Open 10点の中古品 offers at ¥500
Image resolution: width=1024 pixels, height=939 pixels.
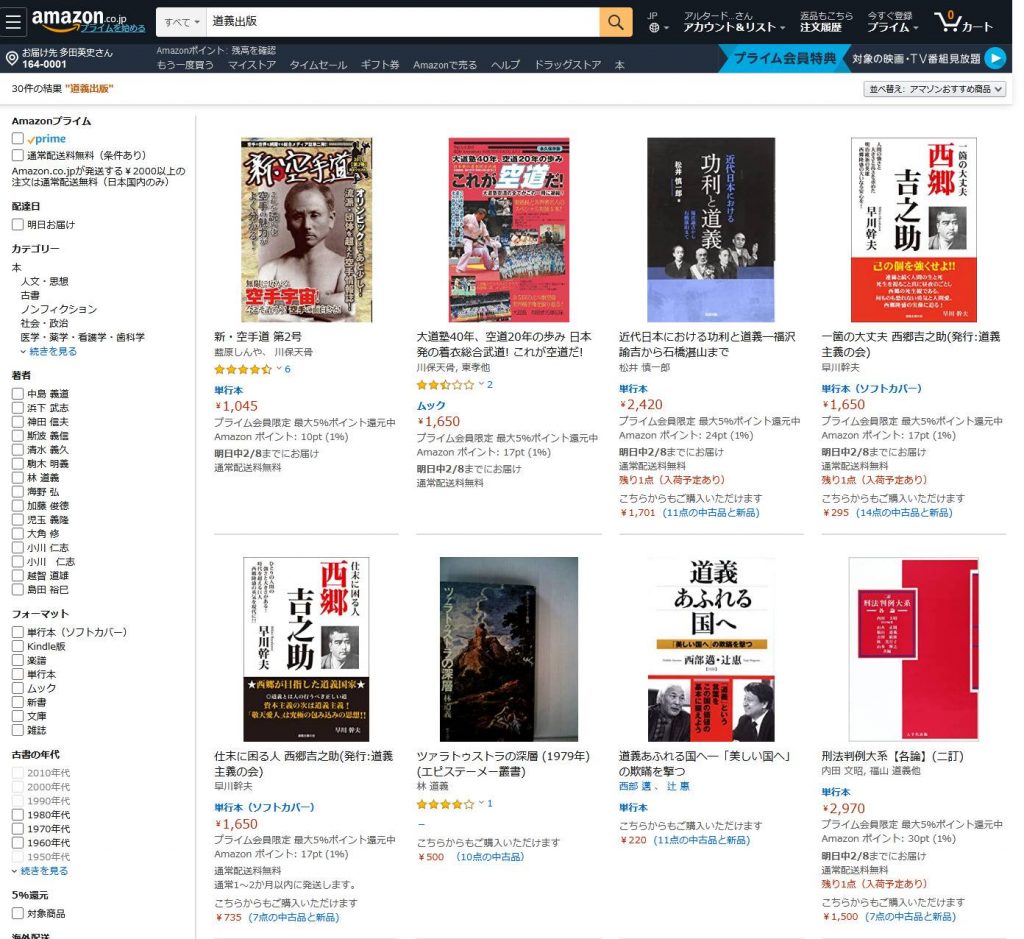(x=490, y=857)
